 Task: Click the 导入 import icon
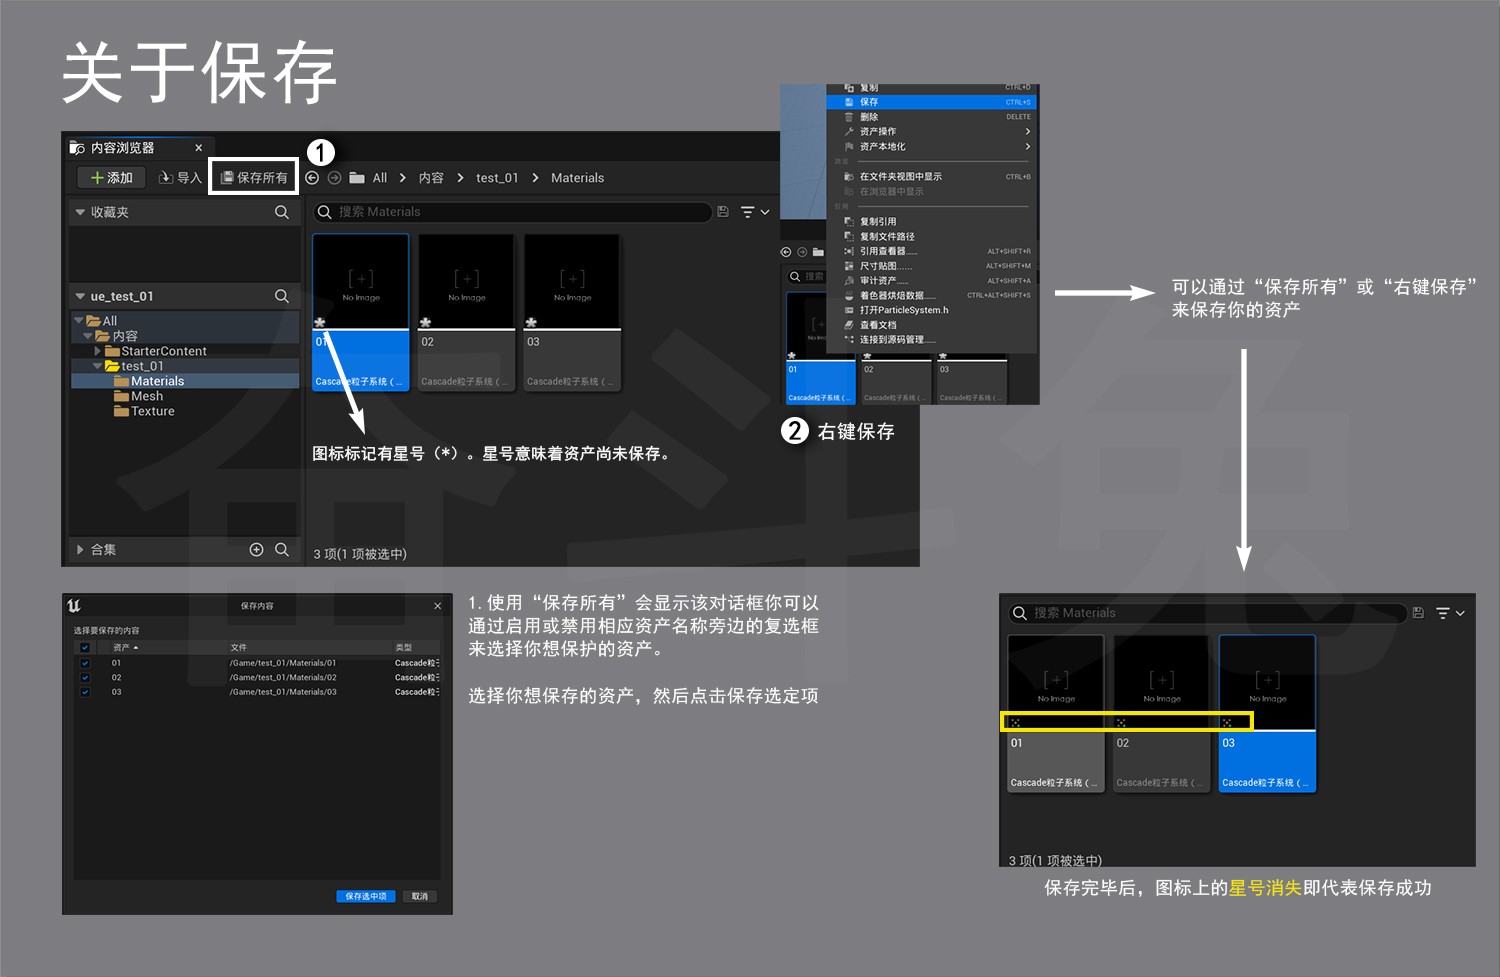pyautogui.click(x=166, y=178)
